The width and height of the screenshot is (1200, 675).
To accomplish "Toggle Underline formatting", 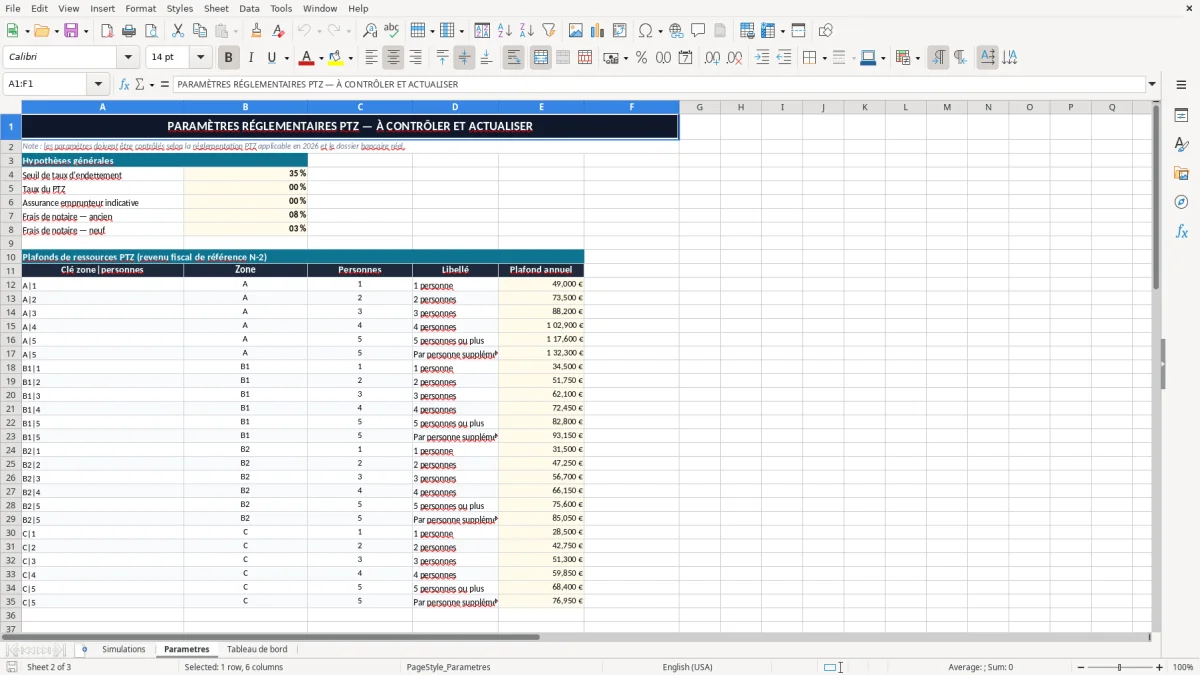I will [x=271, y=58].
